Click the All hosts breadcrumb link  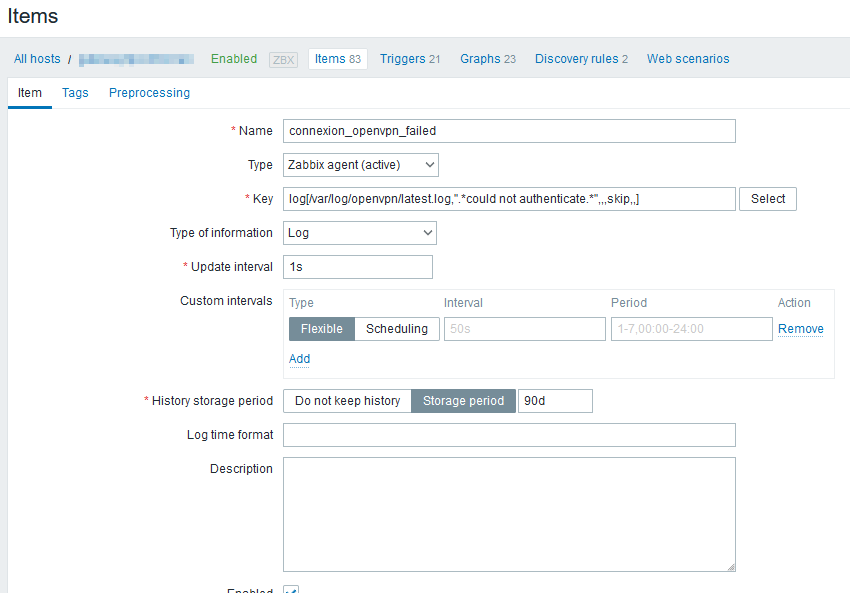pyautogui.click(x=37, y=59)
